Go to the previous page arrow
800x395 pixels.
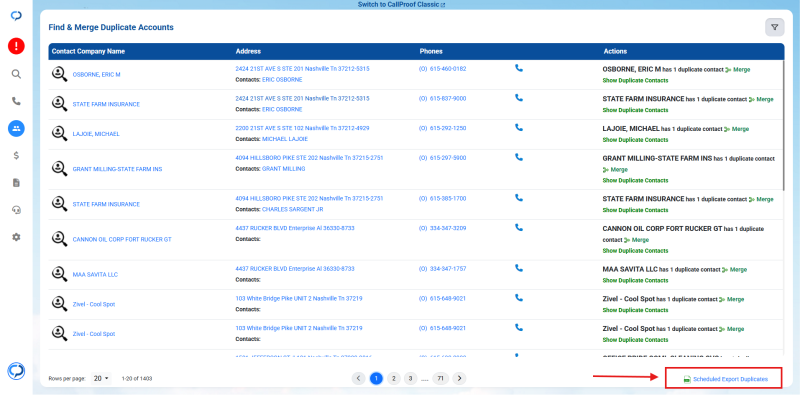click(359, 378)
